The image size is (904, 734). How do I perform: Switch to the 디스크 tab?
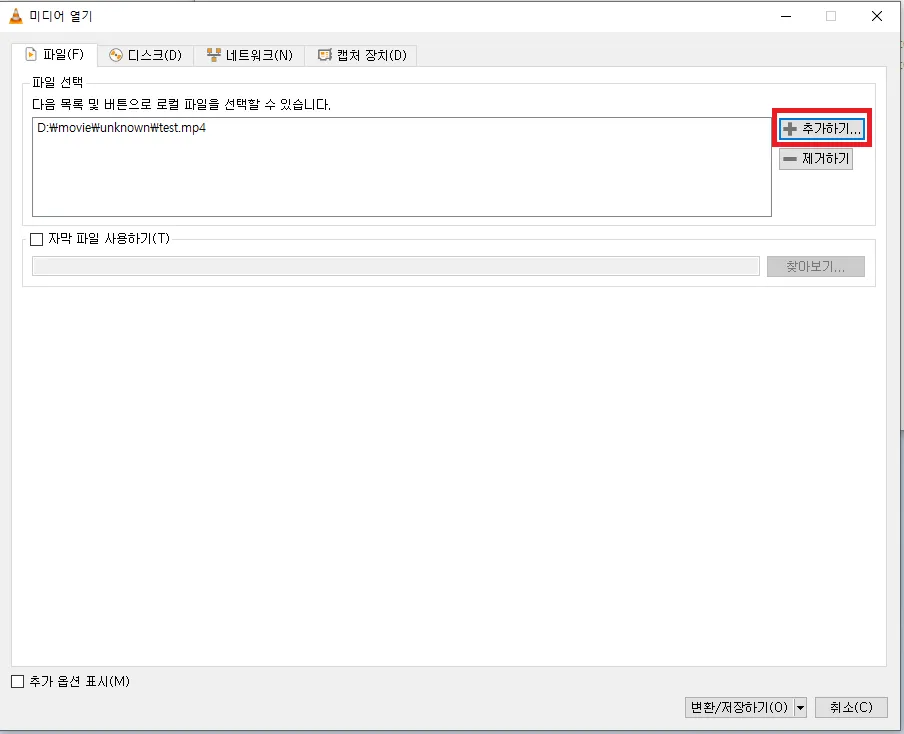(146, 55)
